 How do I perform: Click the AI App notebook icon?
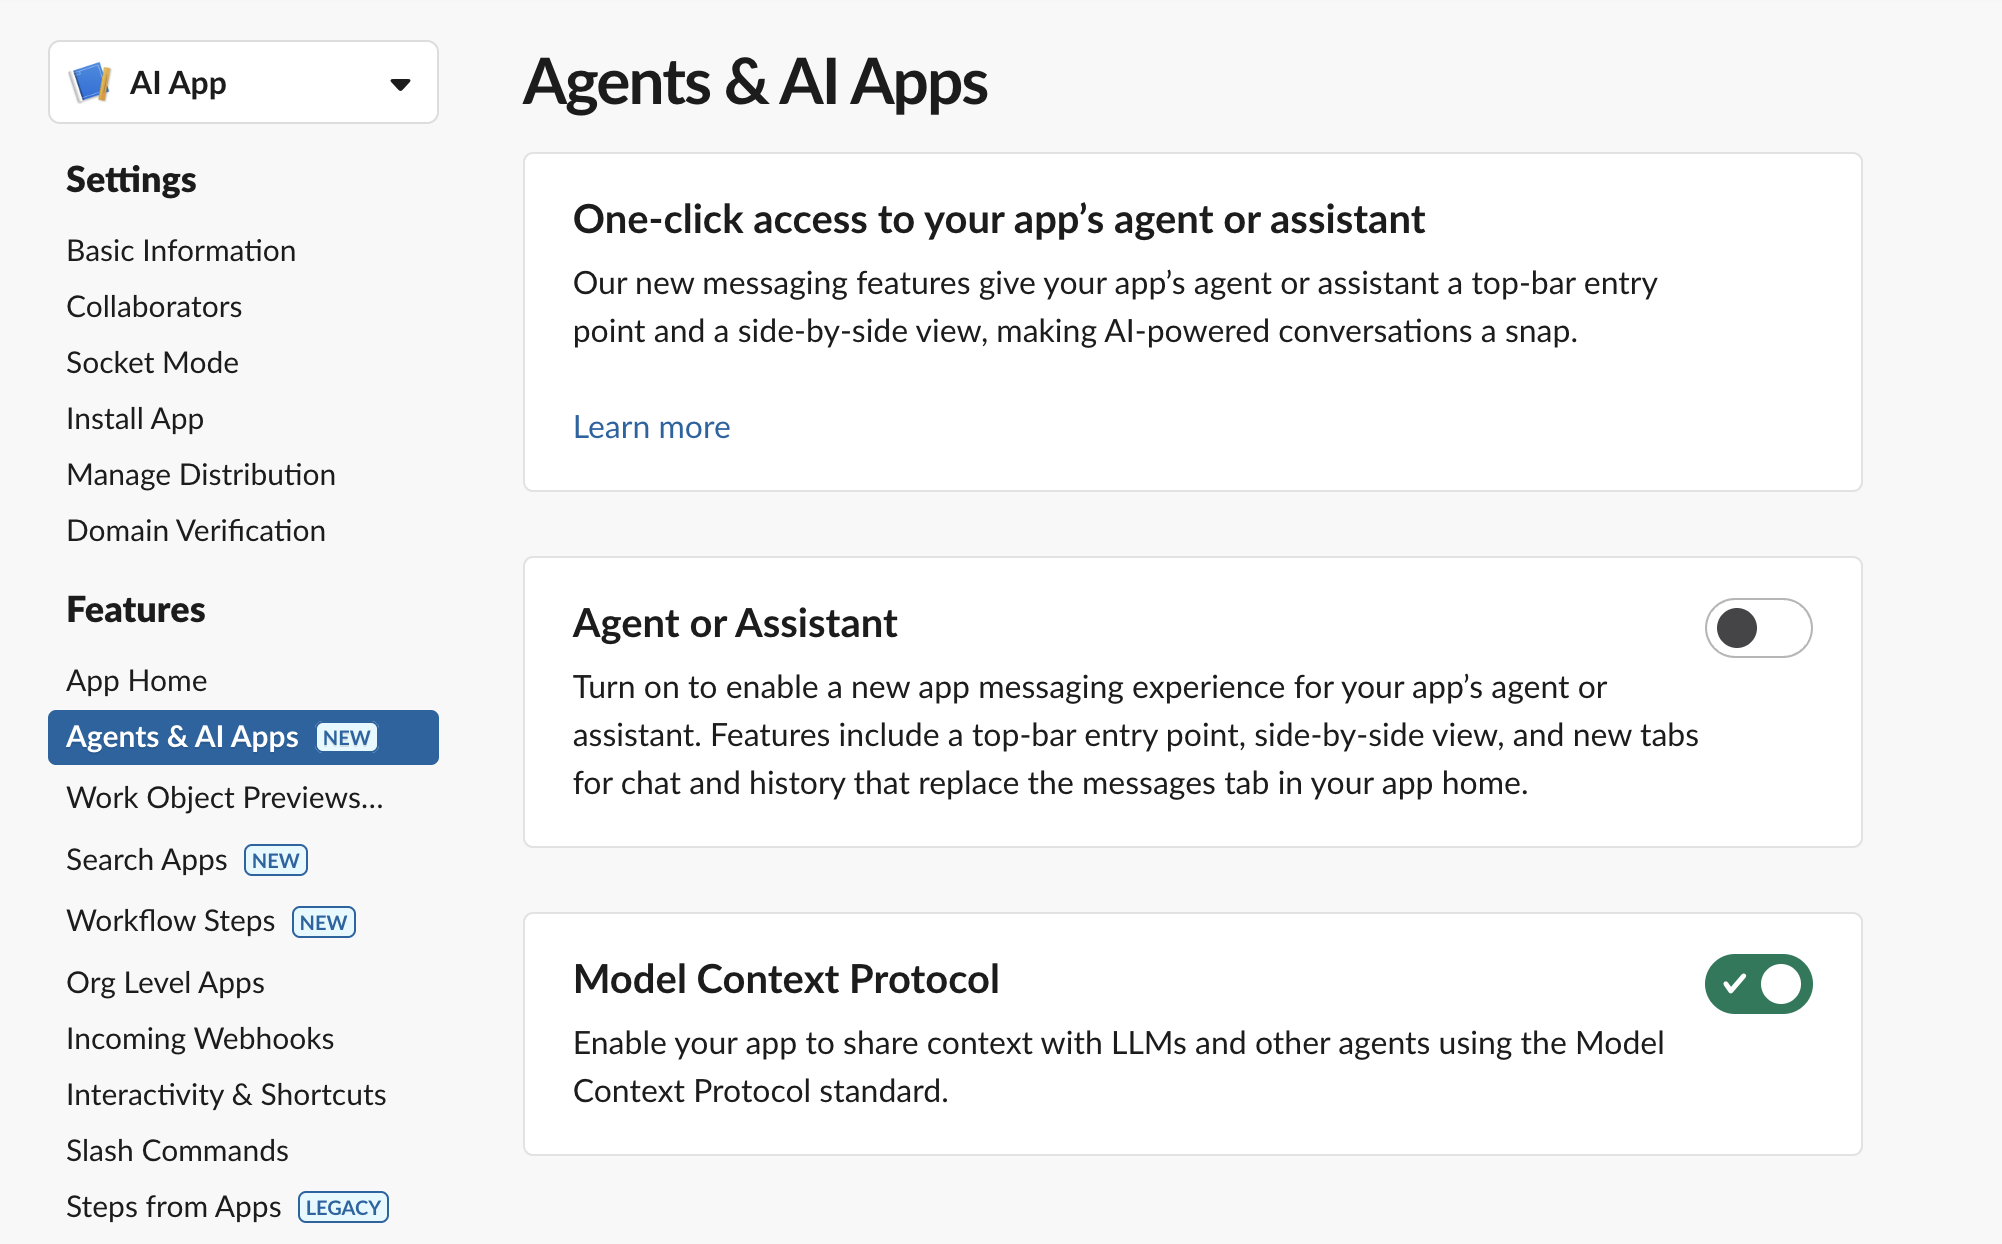tap(90, 83)
